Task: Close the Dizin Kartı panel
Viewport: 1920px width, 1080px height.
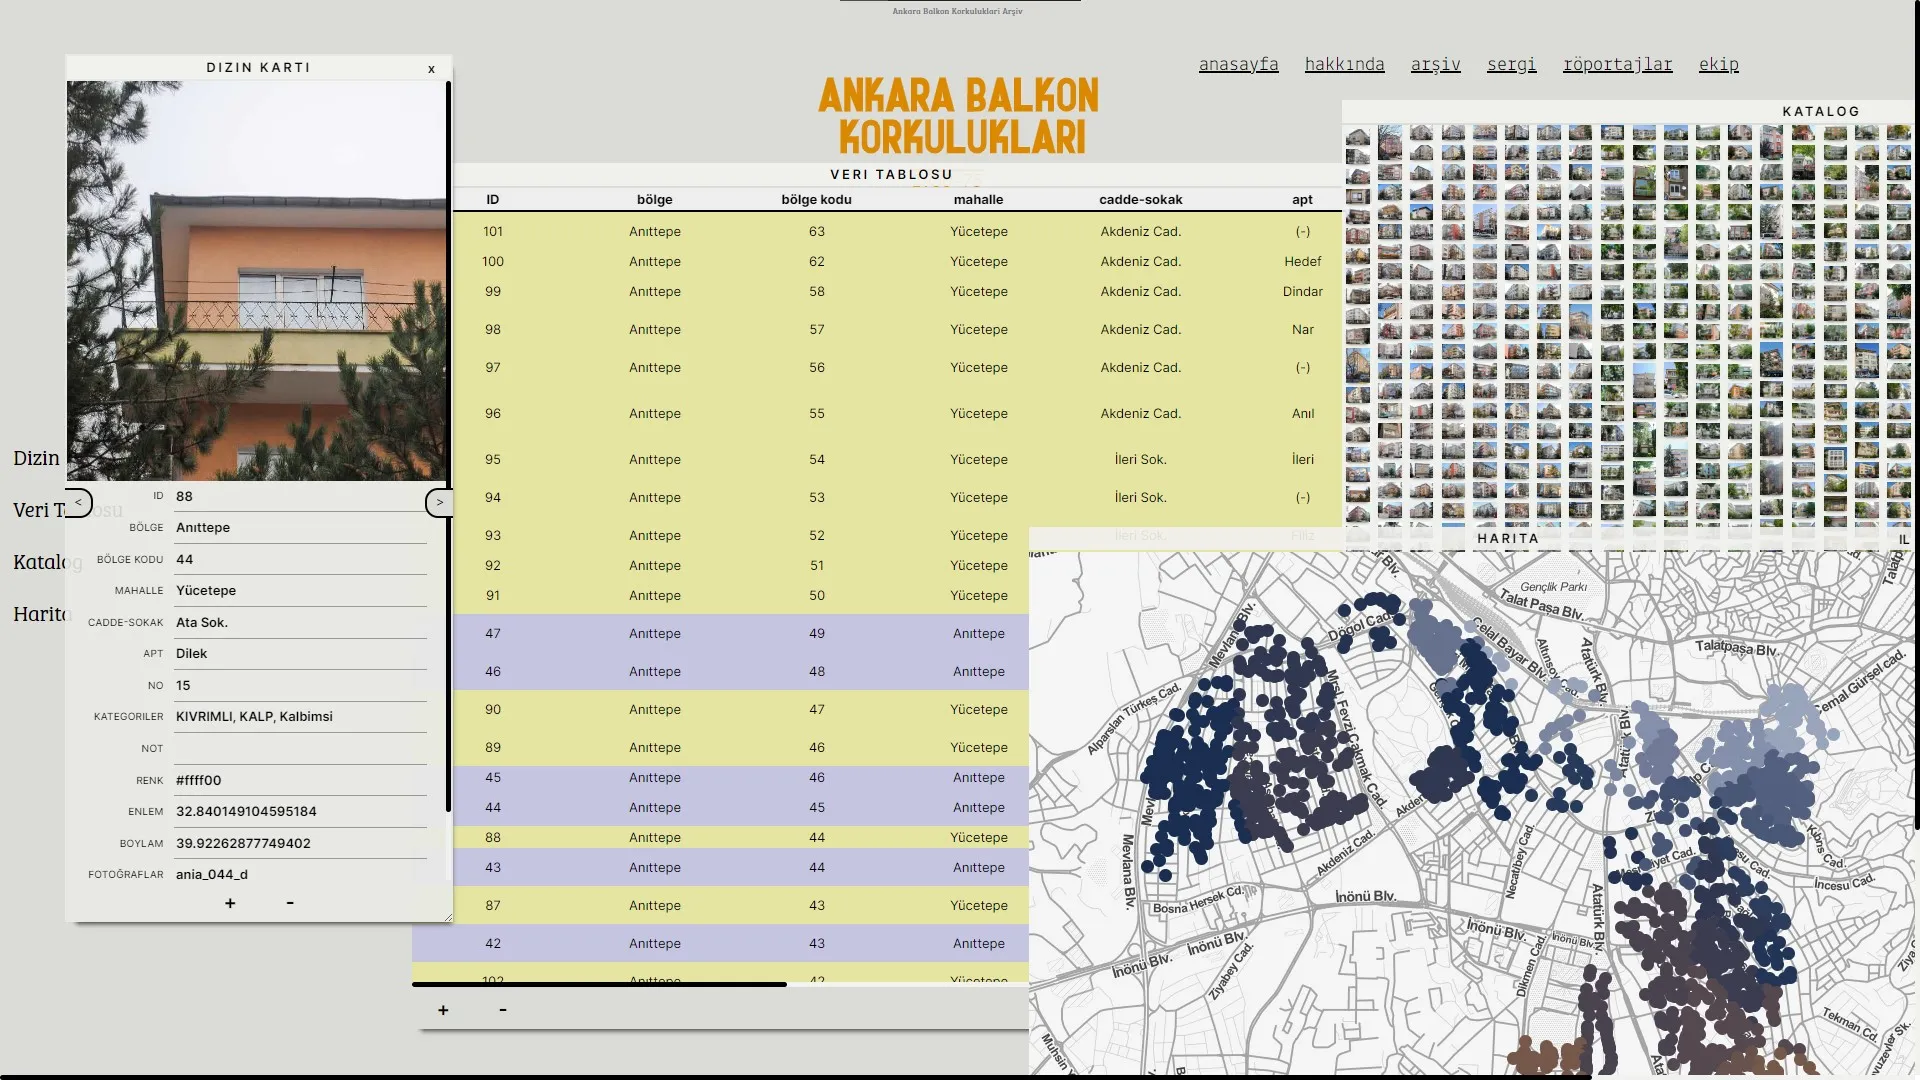Action: (x=431, y=69)
